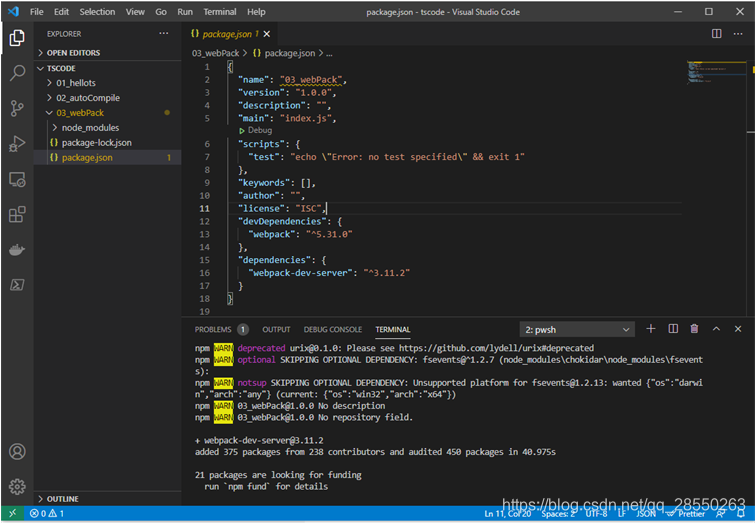The height and width of the screenshot is (524, 756).
Task: Collapse the 03_webPack folder
Action: point(79,113)
